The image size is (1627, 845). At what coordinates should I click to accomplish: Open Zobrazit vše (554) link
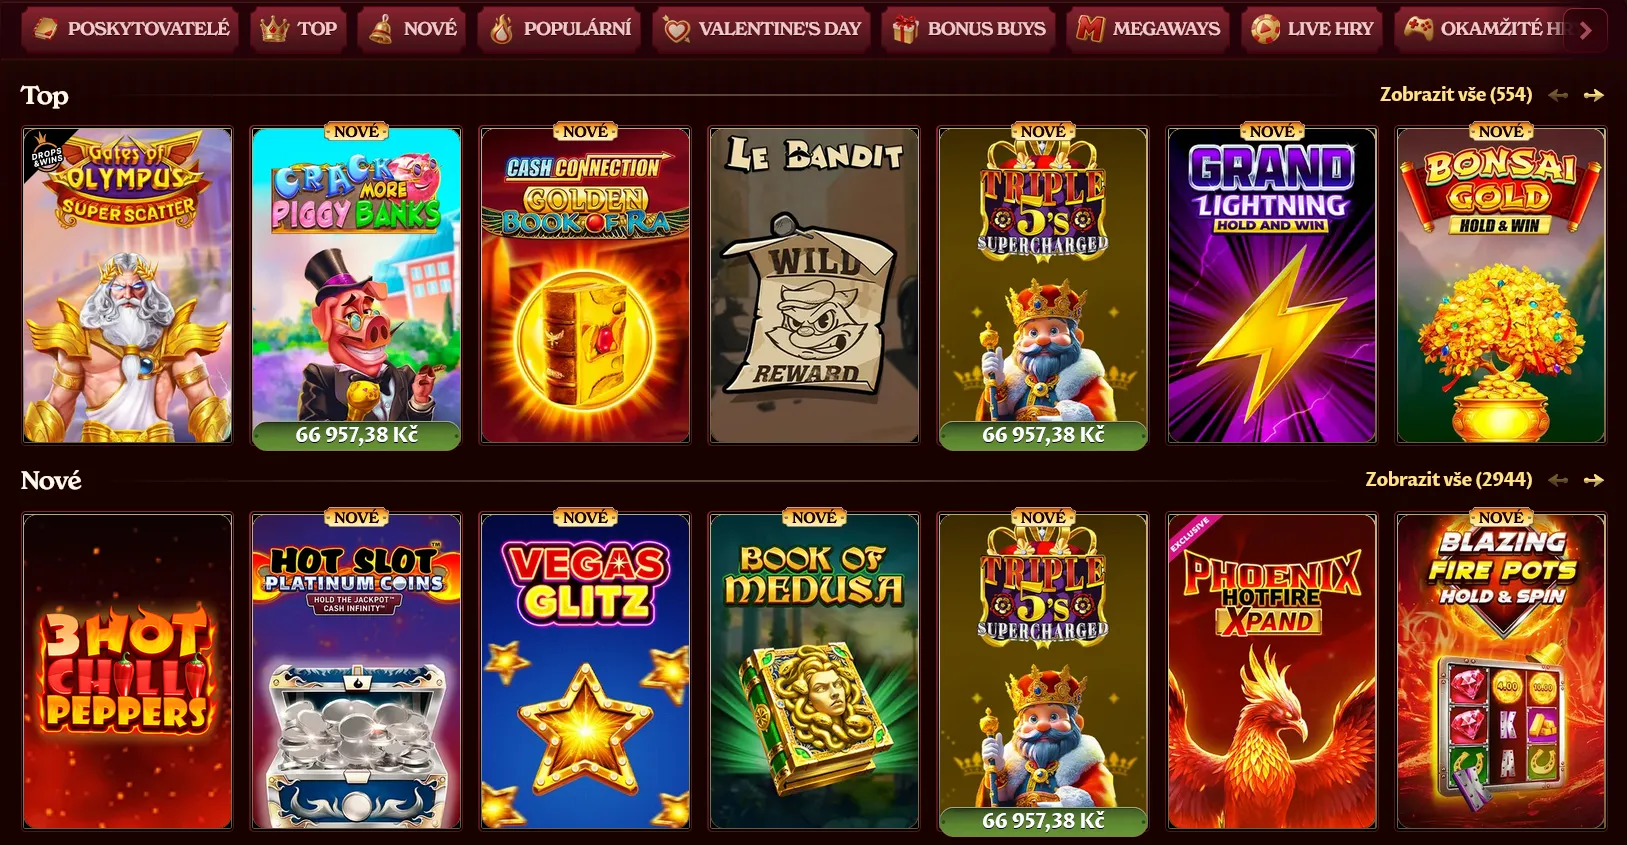1456,94
